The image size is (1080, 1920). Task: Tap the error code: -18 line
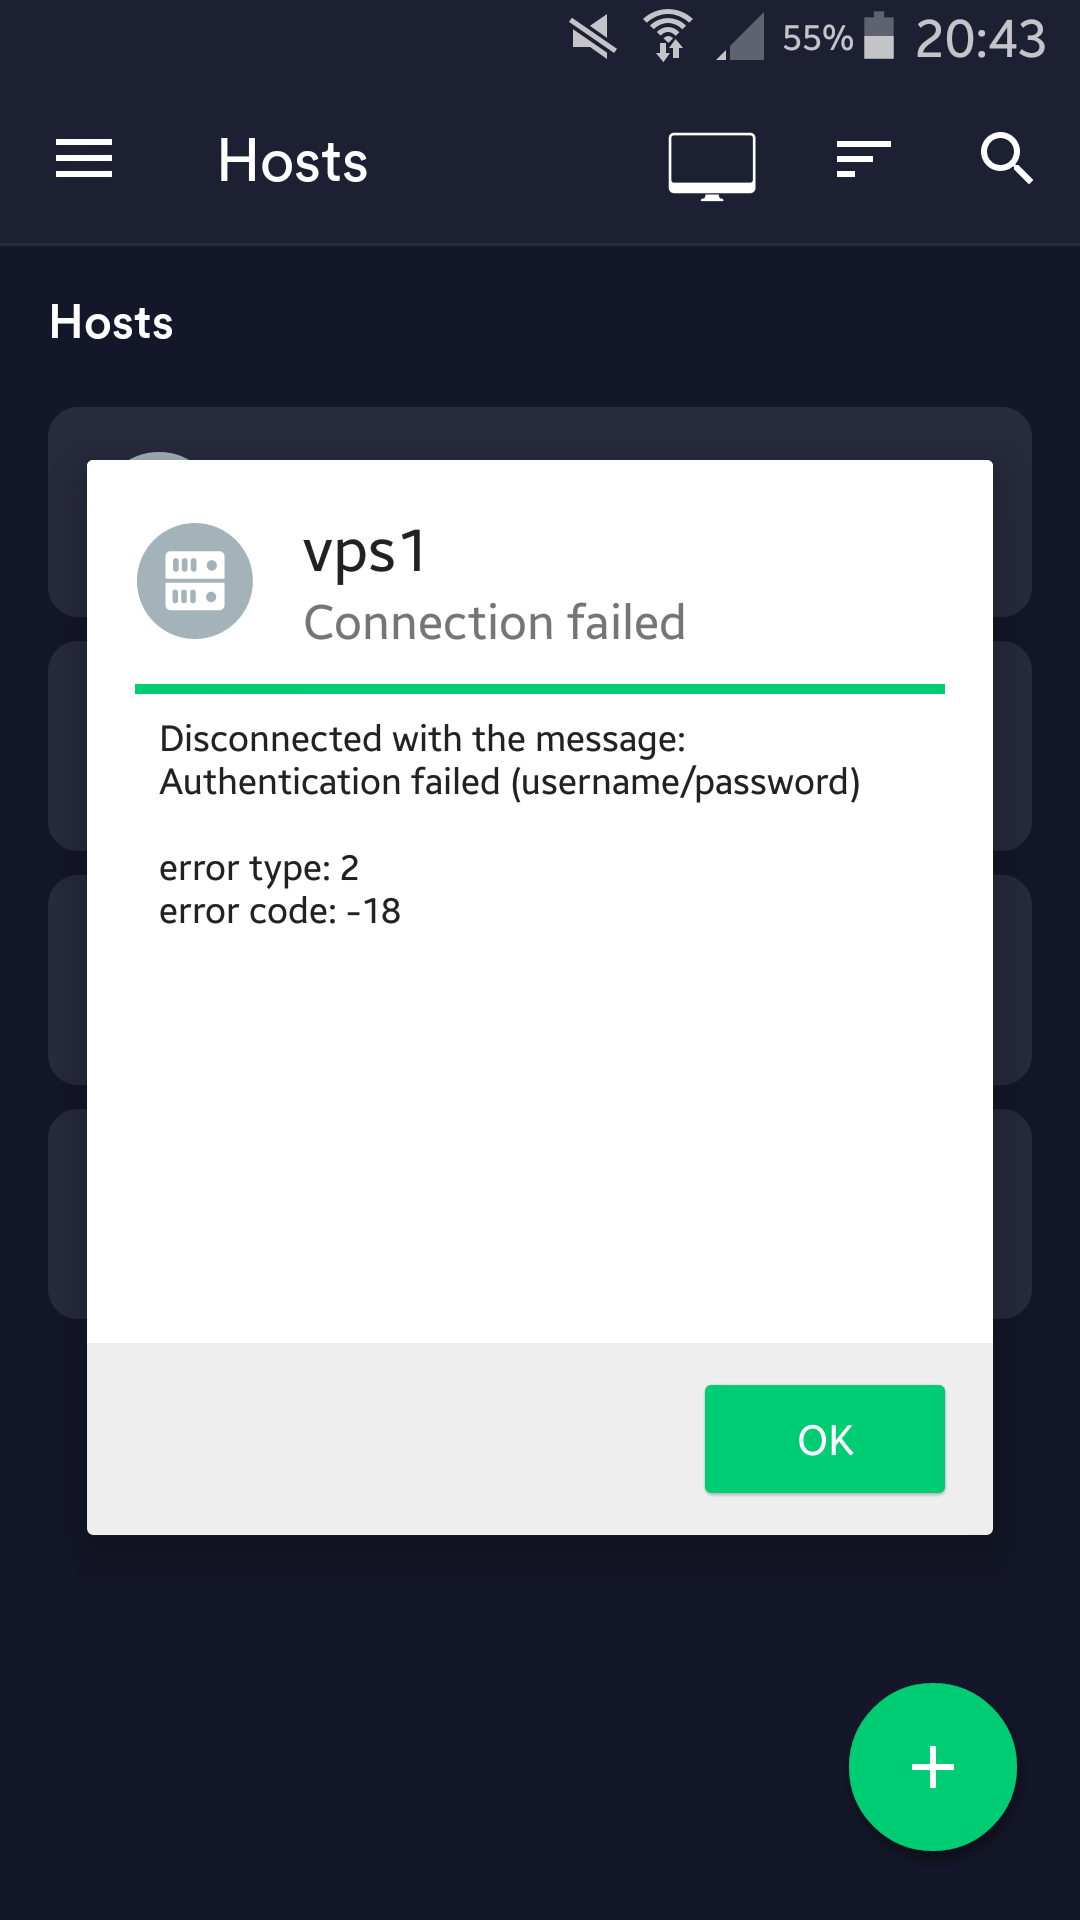pos(280,911)
